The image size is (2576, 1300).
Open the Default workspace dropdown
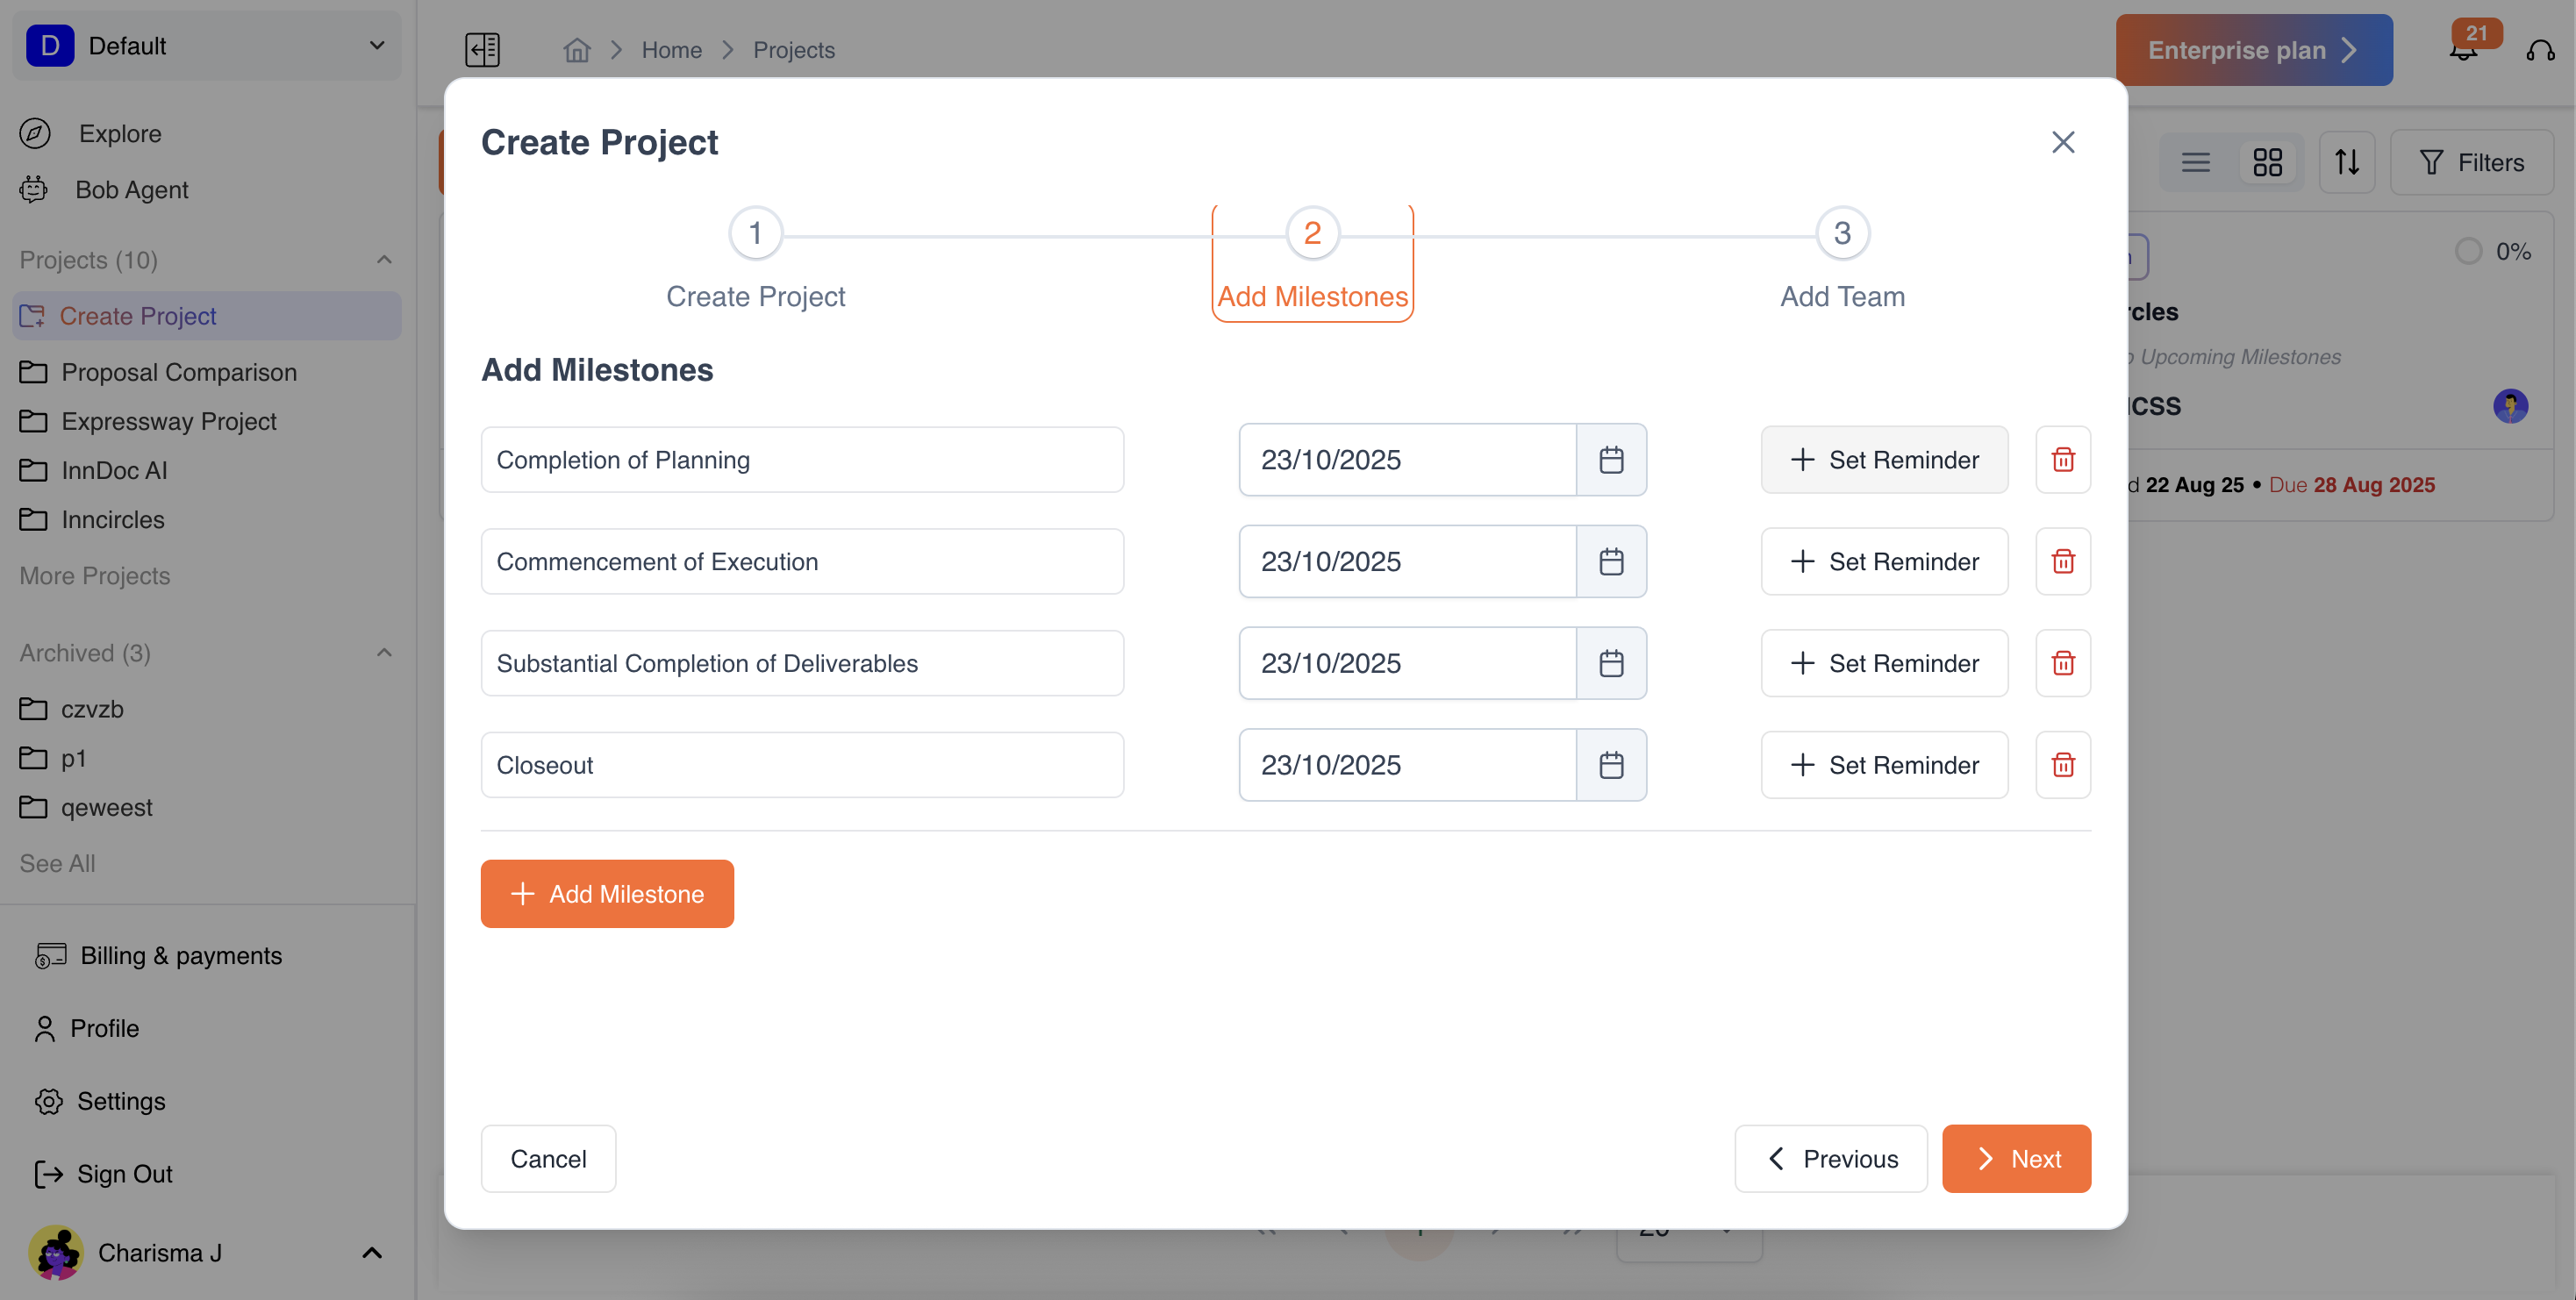(x=207, y=46)
